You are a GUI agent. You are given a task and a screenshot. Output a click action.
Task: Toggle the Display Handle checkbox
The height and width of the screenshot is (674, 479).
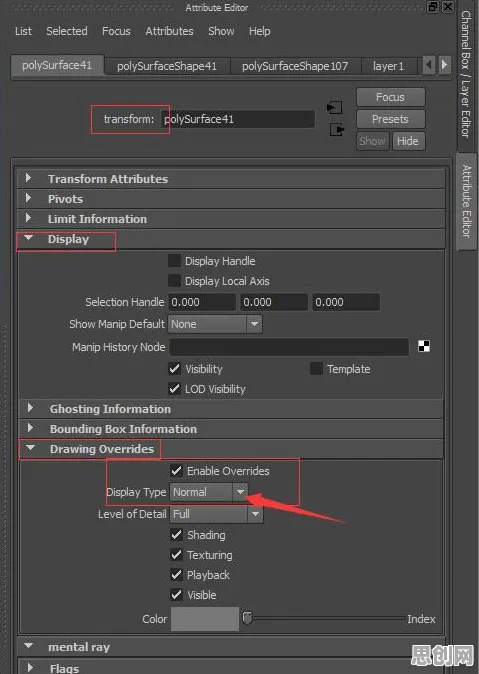[x=174, y=261]
